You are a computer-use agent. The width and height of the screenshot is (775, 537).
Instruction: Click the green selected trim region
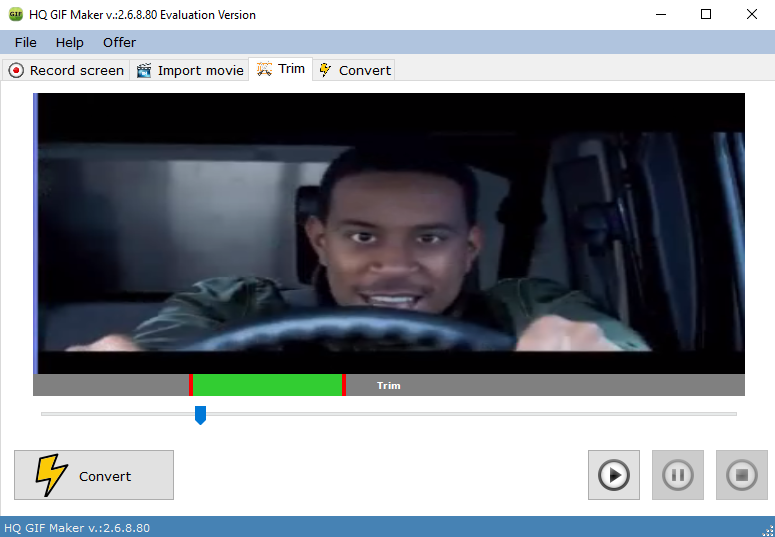(x=267, y=385)
